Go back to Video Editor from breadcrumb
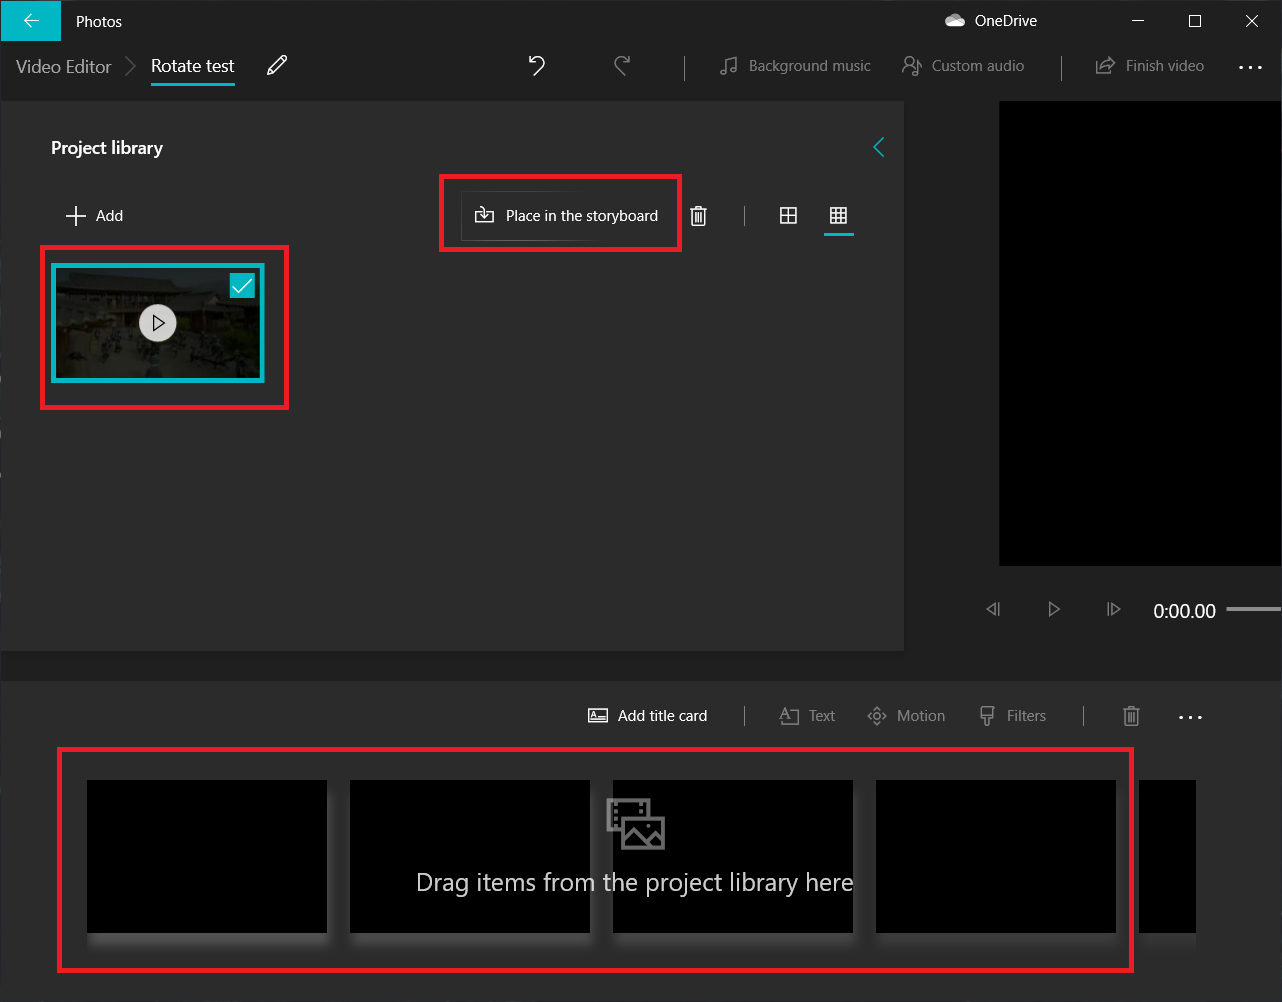Viewport: 1282px width, 1002px height. tap(62, 66)
